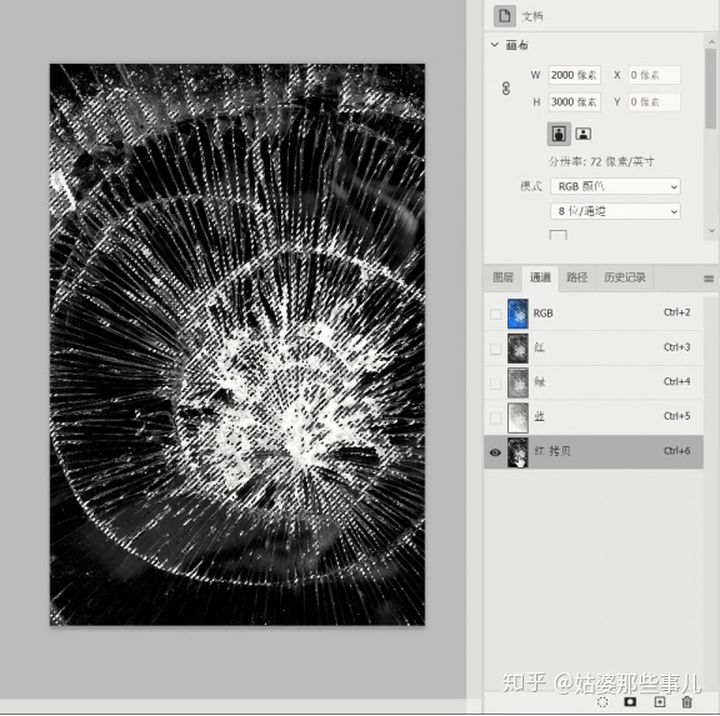Screen dimensions: 720x716
Task: Select the Red copy channel thumbnail
Action: click(518, 452)
